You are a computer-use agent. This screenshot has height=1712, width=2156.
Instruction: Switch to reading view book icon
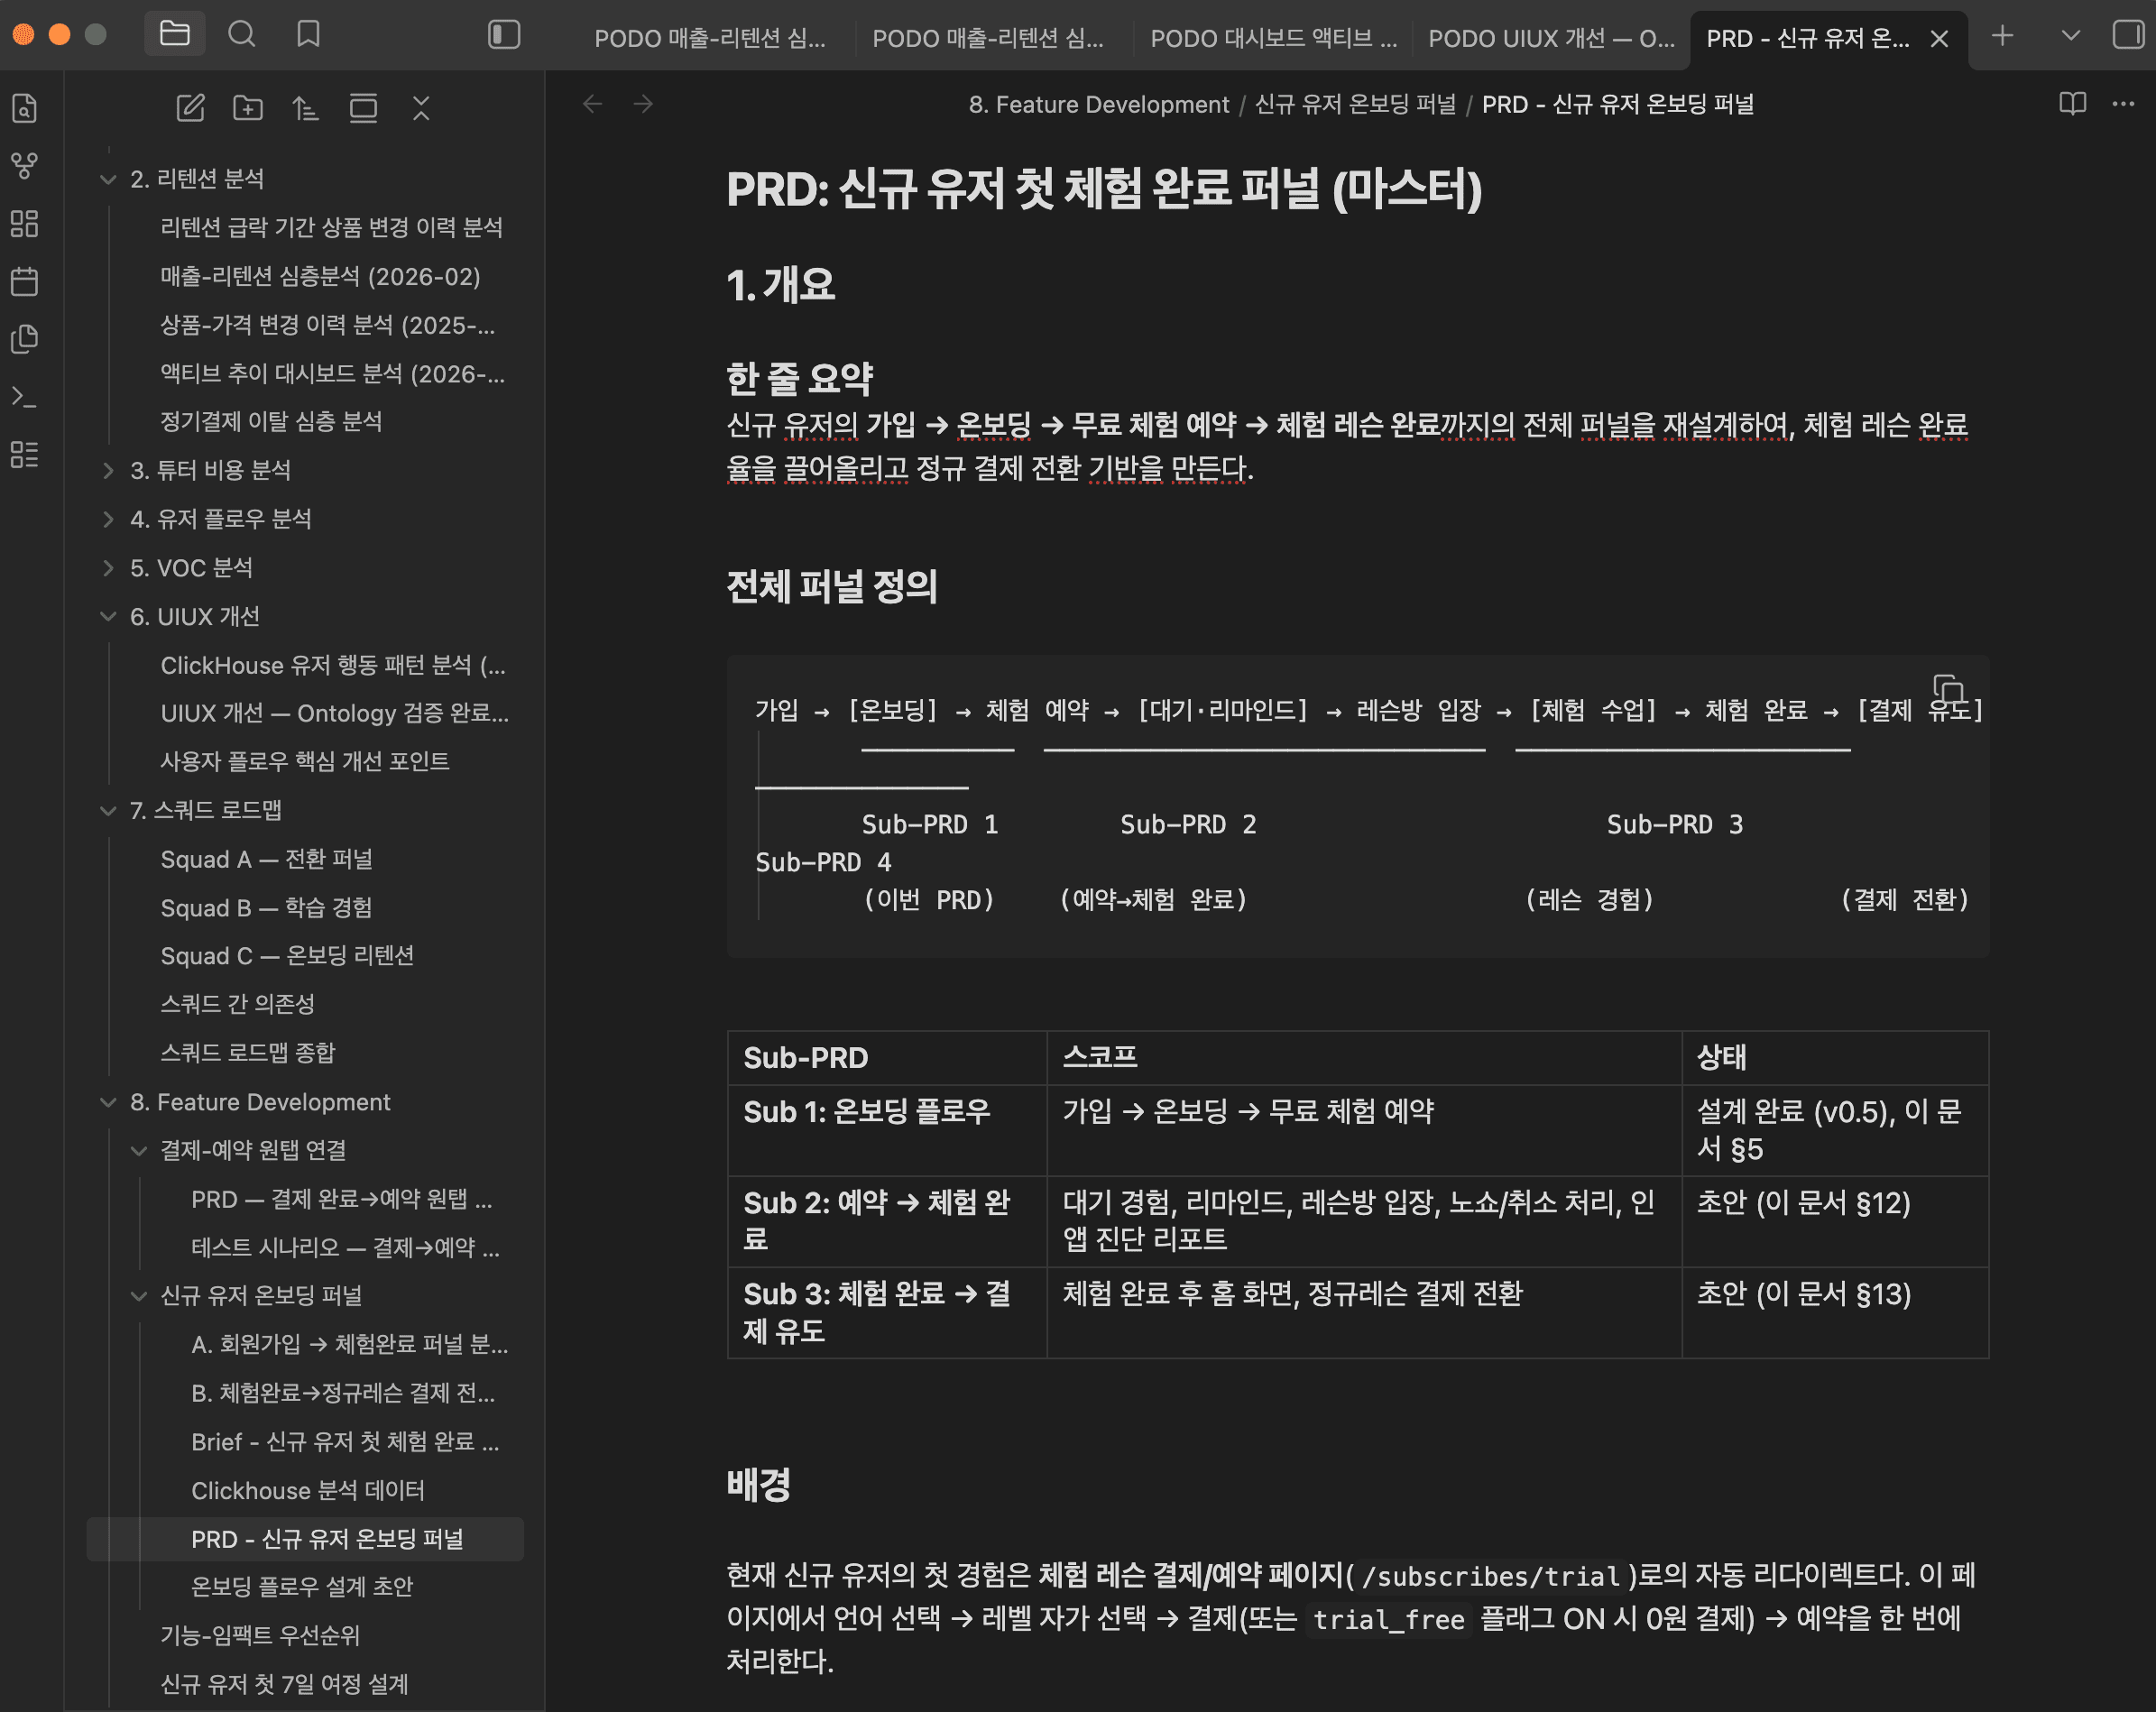[2072, 104]
